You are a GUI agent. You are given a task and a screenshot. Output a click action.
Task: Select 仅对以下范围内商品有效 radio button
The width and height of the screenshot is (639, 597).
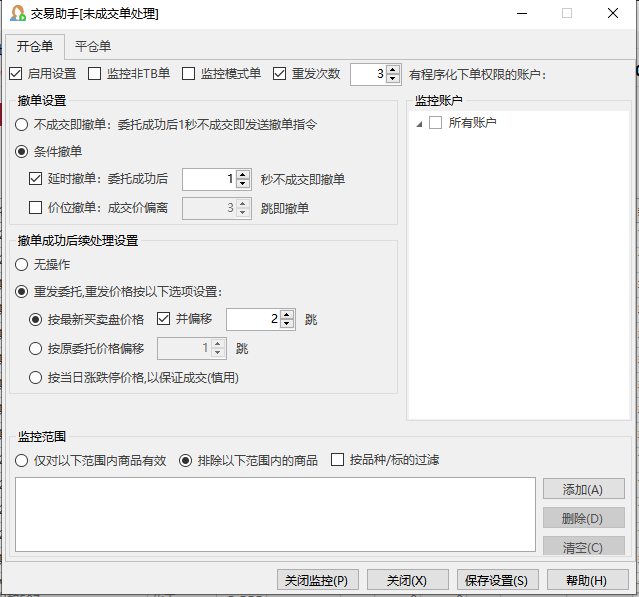point(21,460)
